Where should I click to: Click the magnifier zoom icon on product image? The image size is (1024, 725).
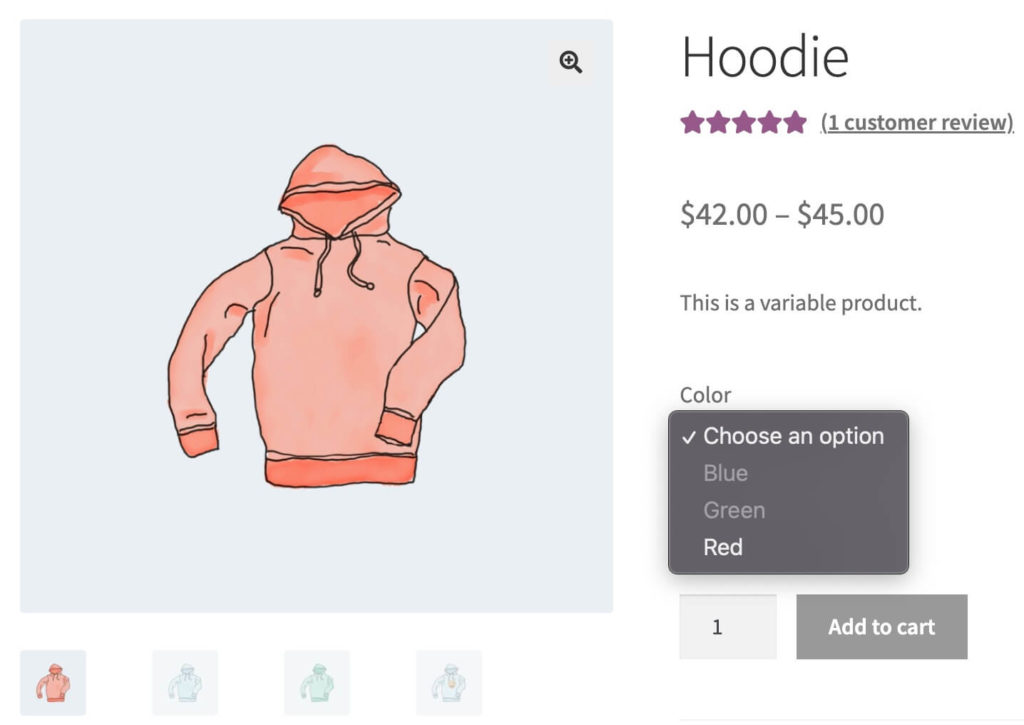570,62
